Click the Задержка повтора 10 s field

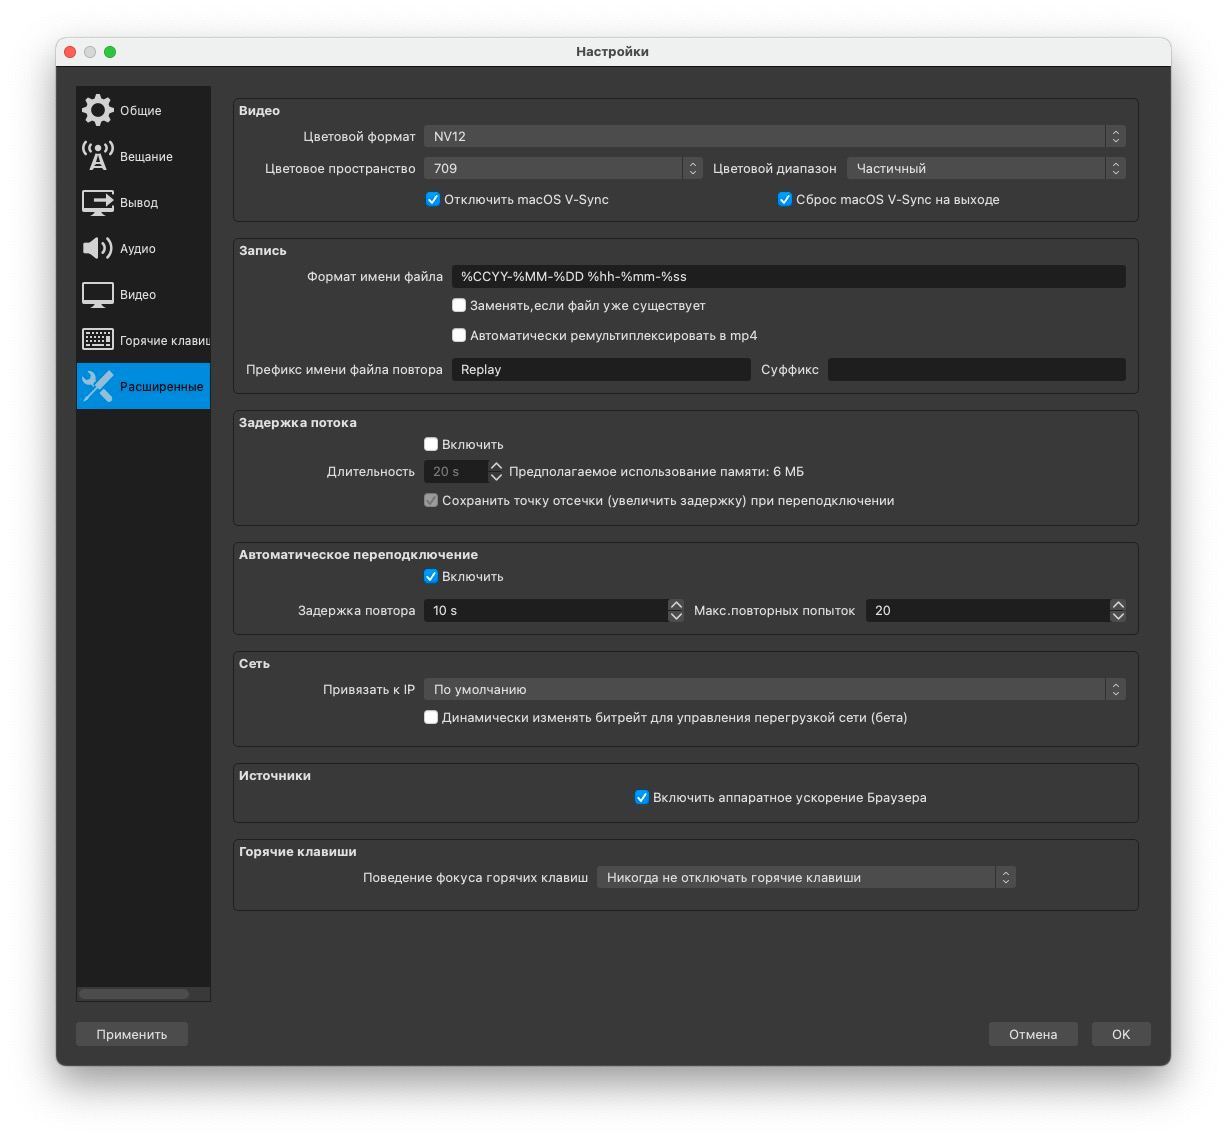(546, 610)
